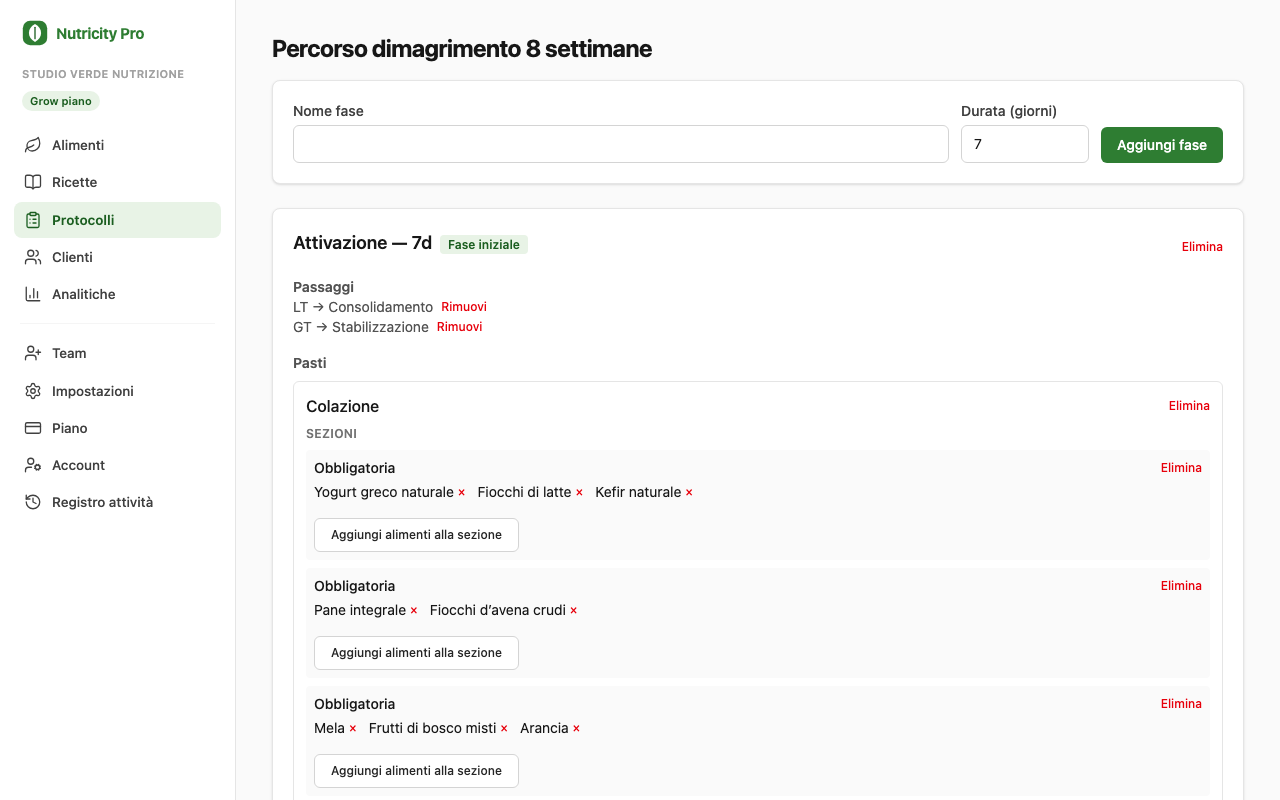Remove Mela with its ×
This screenshot has width=1280, height=800.
353,729
